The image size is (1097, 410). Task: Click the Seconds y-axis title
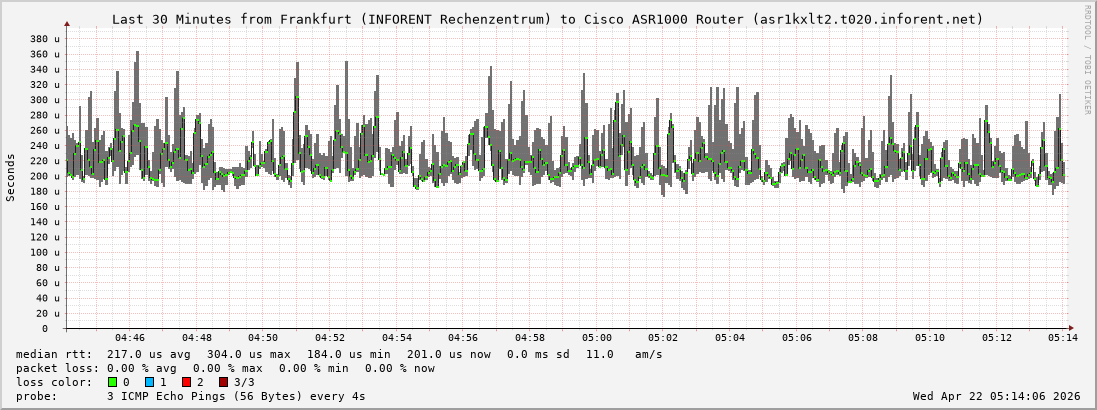click(x=11, y=177)
